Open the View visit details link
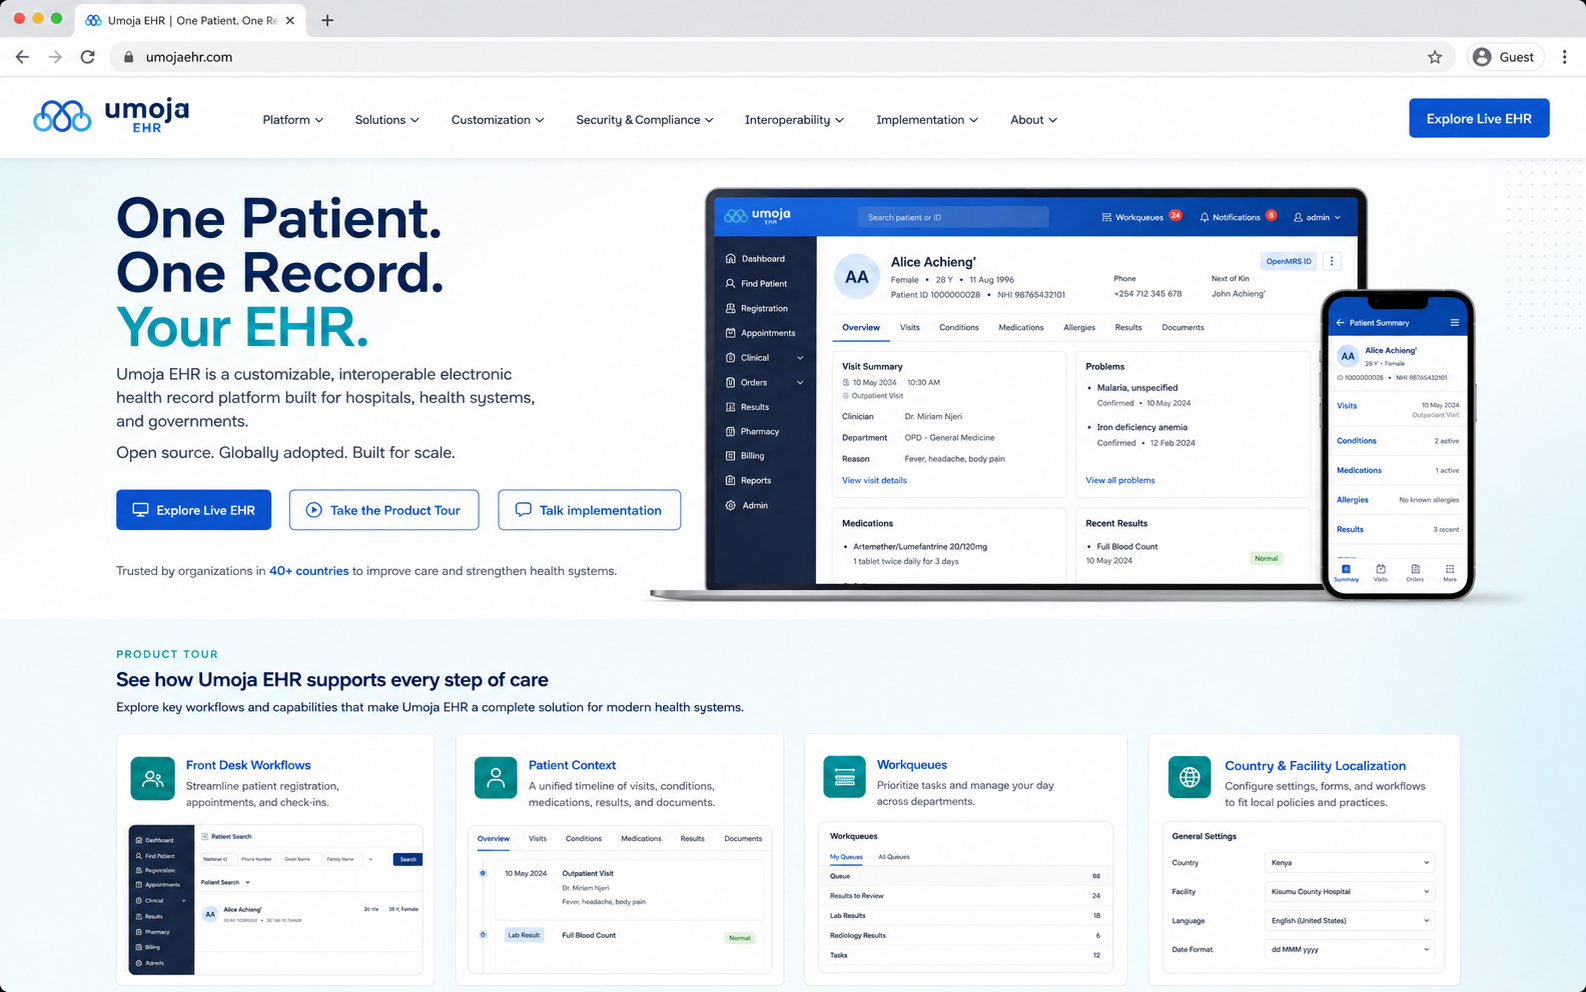 [874, 481]
